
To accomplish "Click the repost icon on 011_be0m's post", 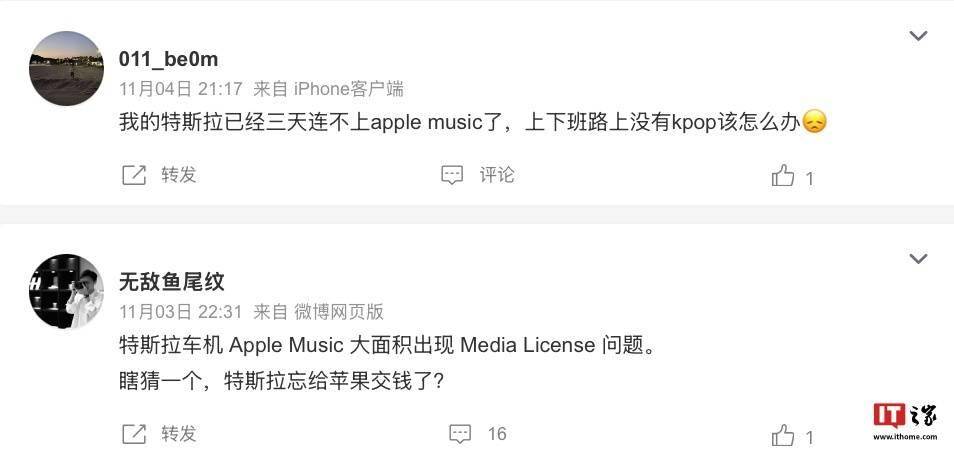I will coord(134,175).
